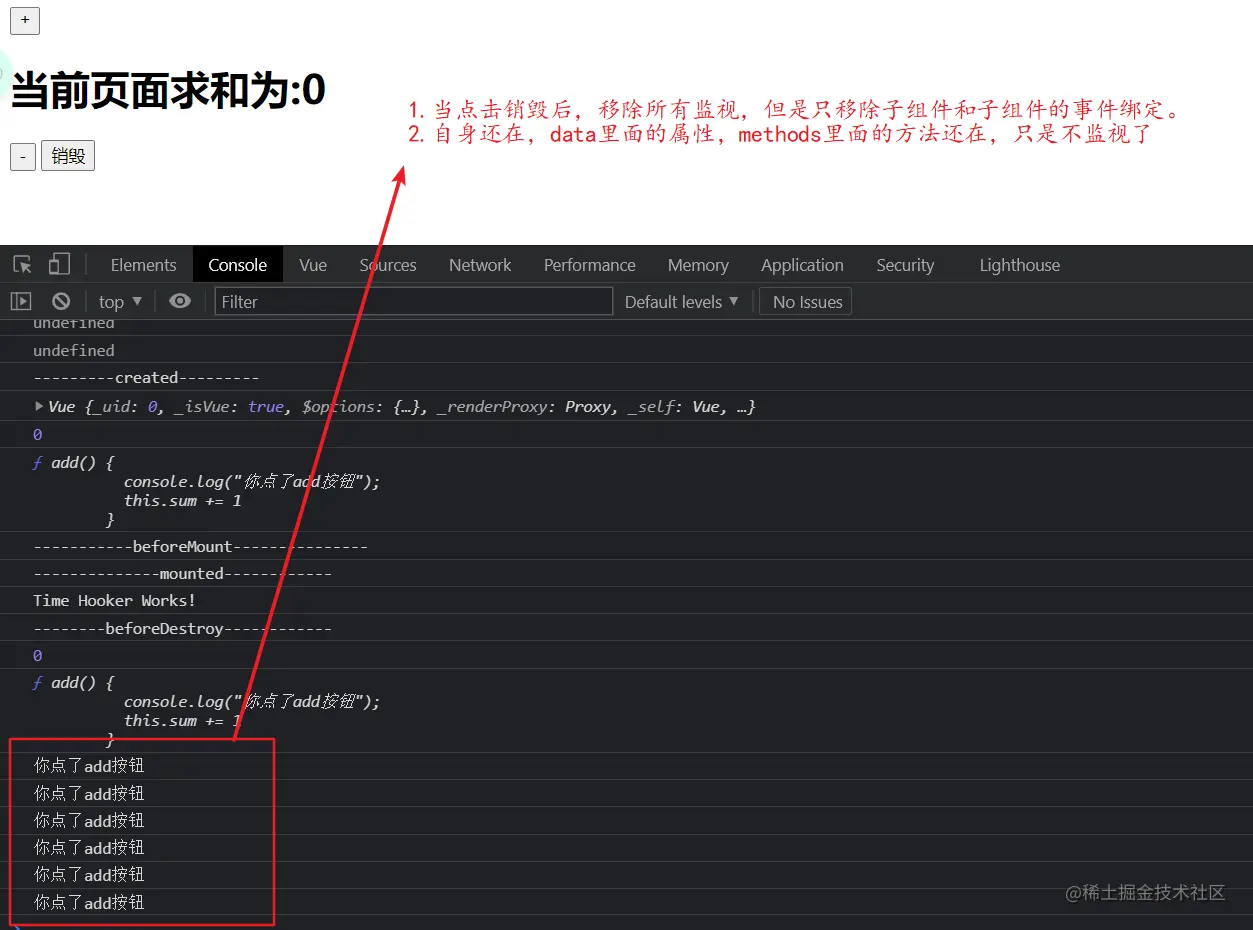Select the 'Time Hooker Works!' log line
Screen dimensions: 1253x930
pyautogui.click(x=114, y=601)
